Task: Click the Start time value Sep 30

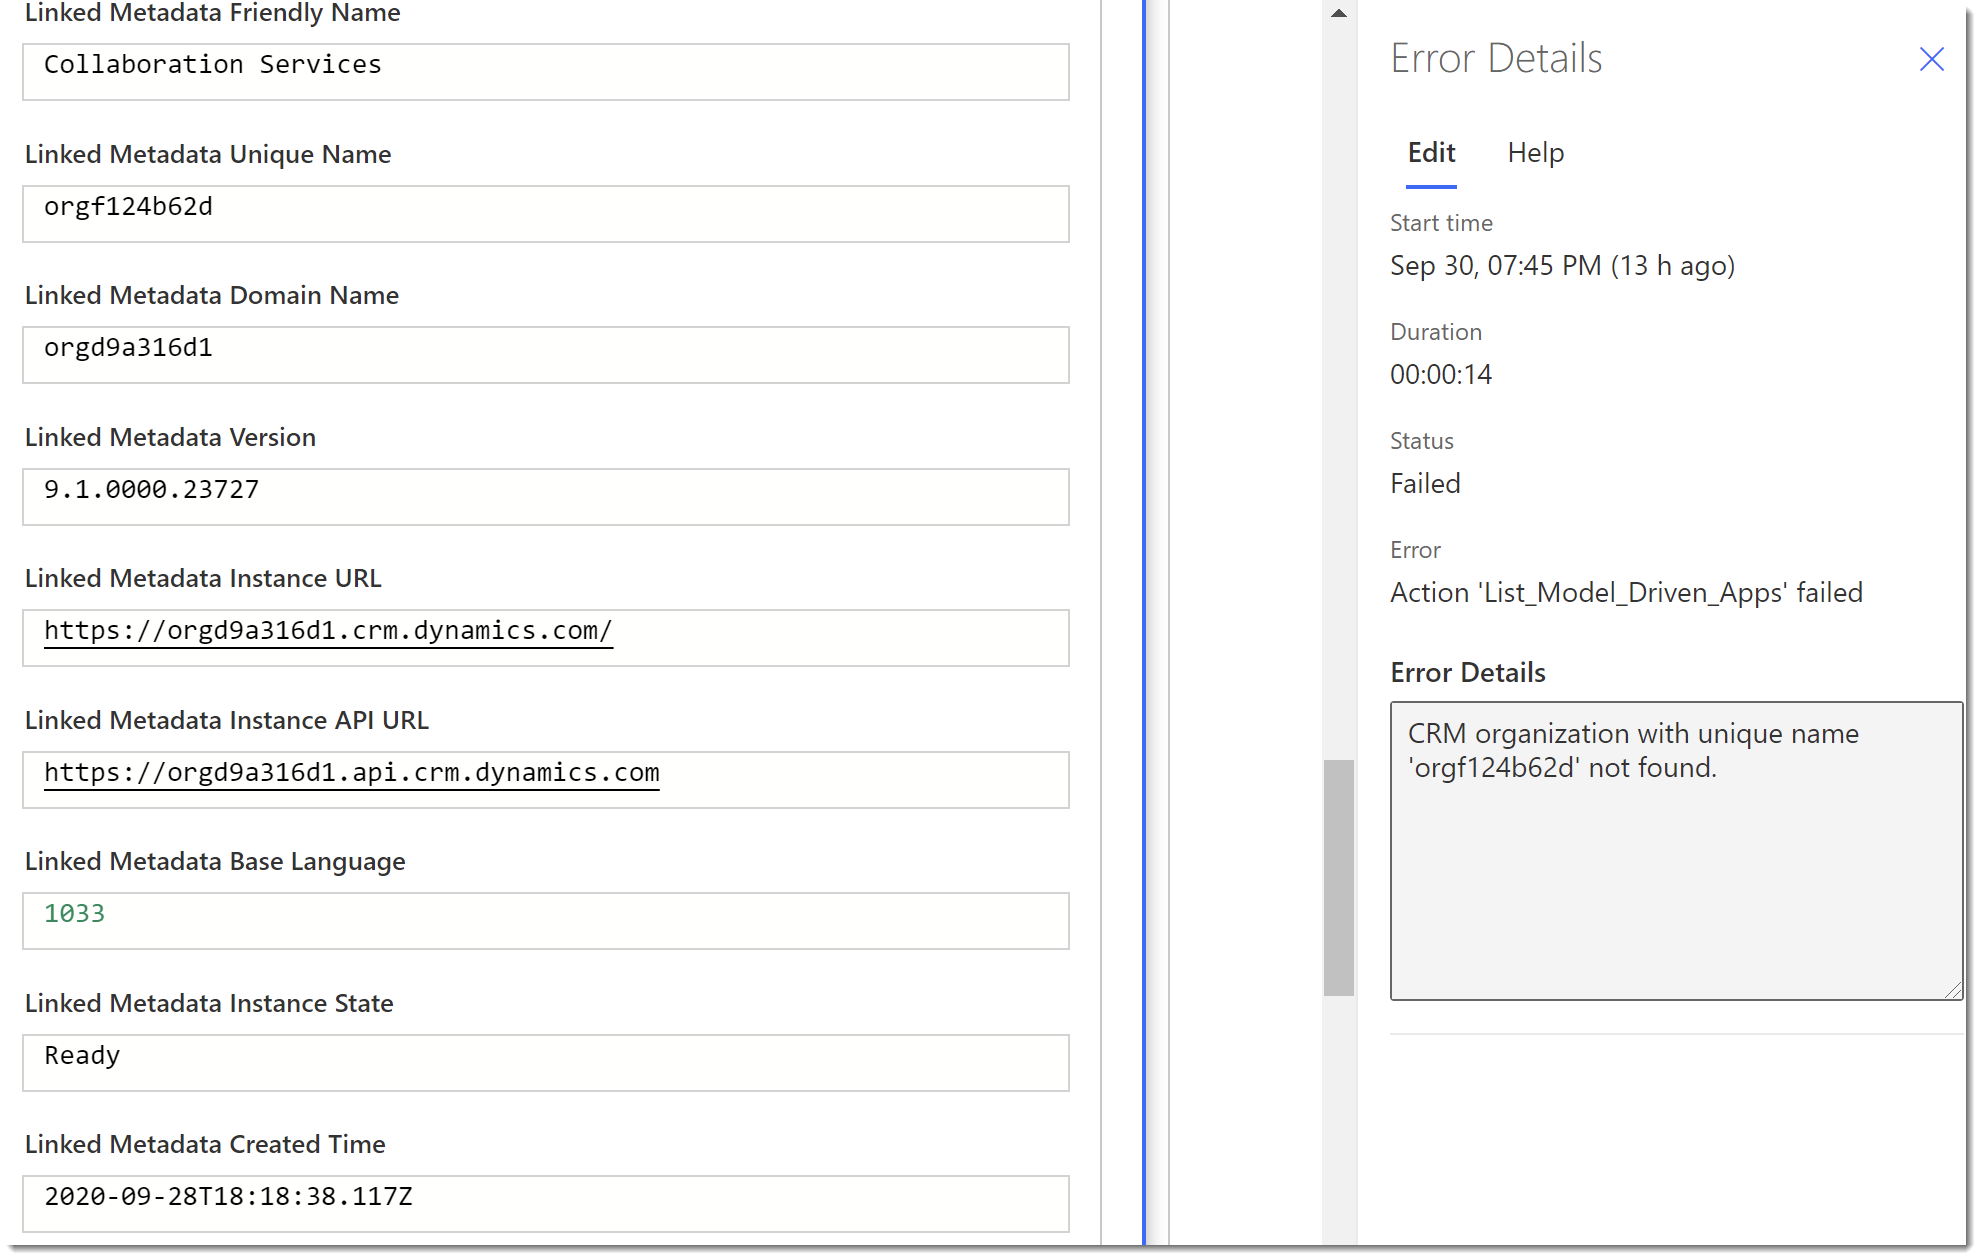Action: (1562, 265)
